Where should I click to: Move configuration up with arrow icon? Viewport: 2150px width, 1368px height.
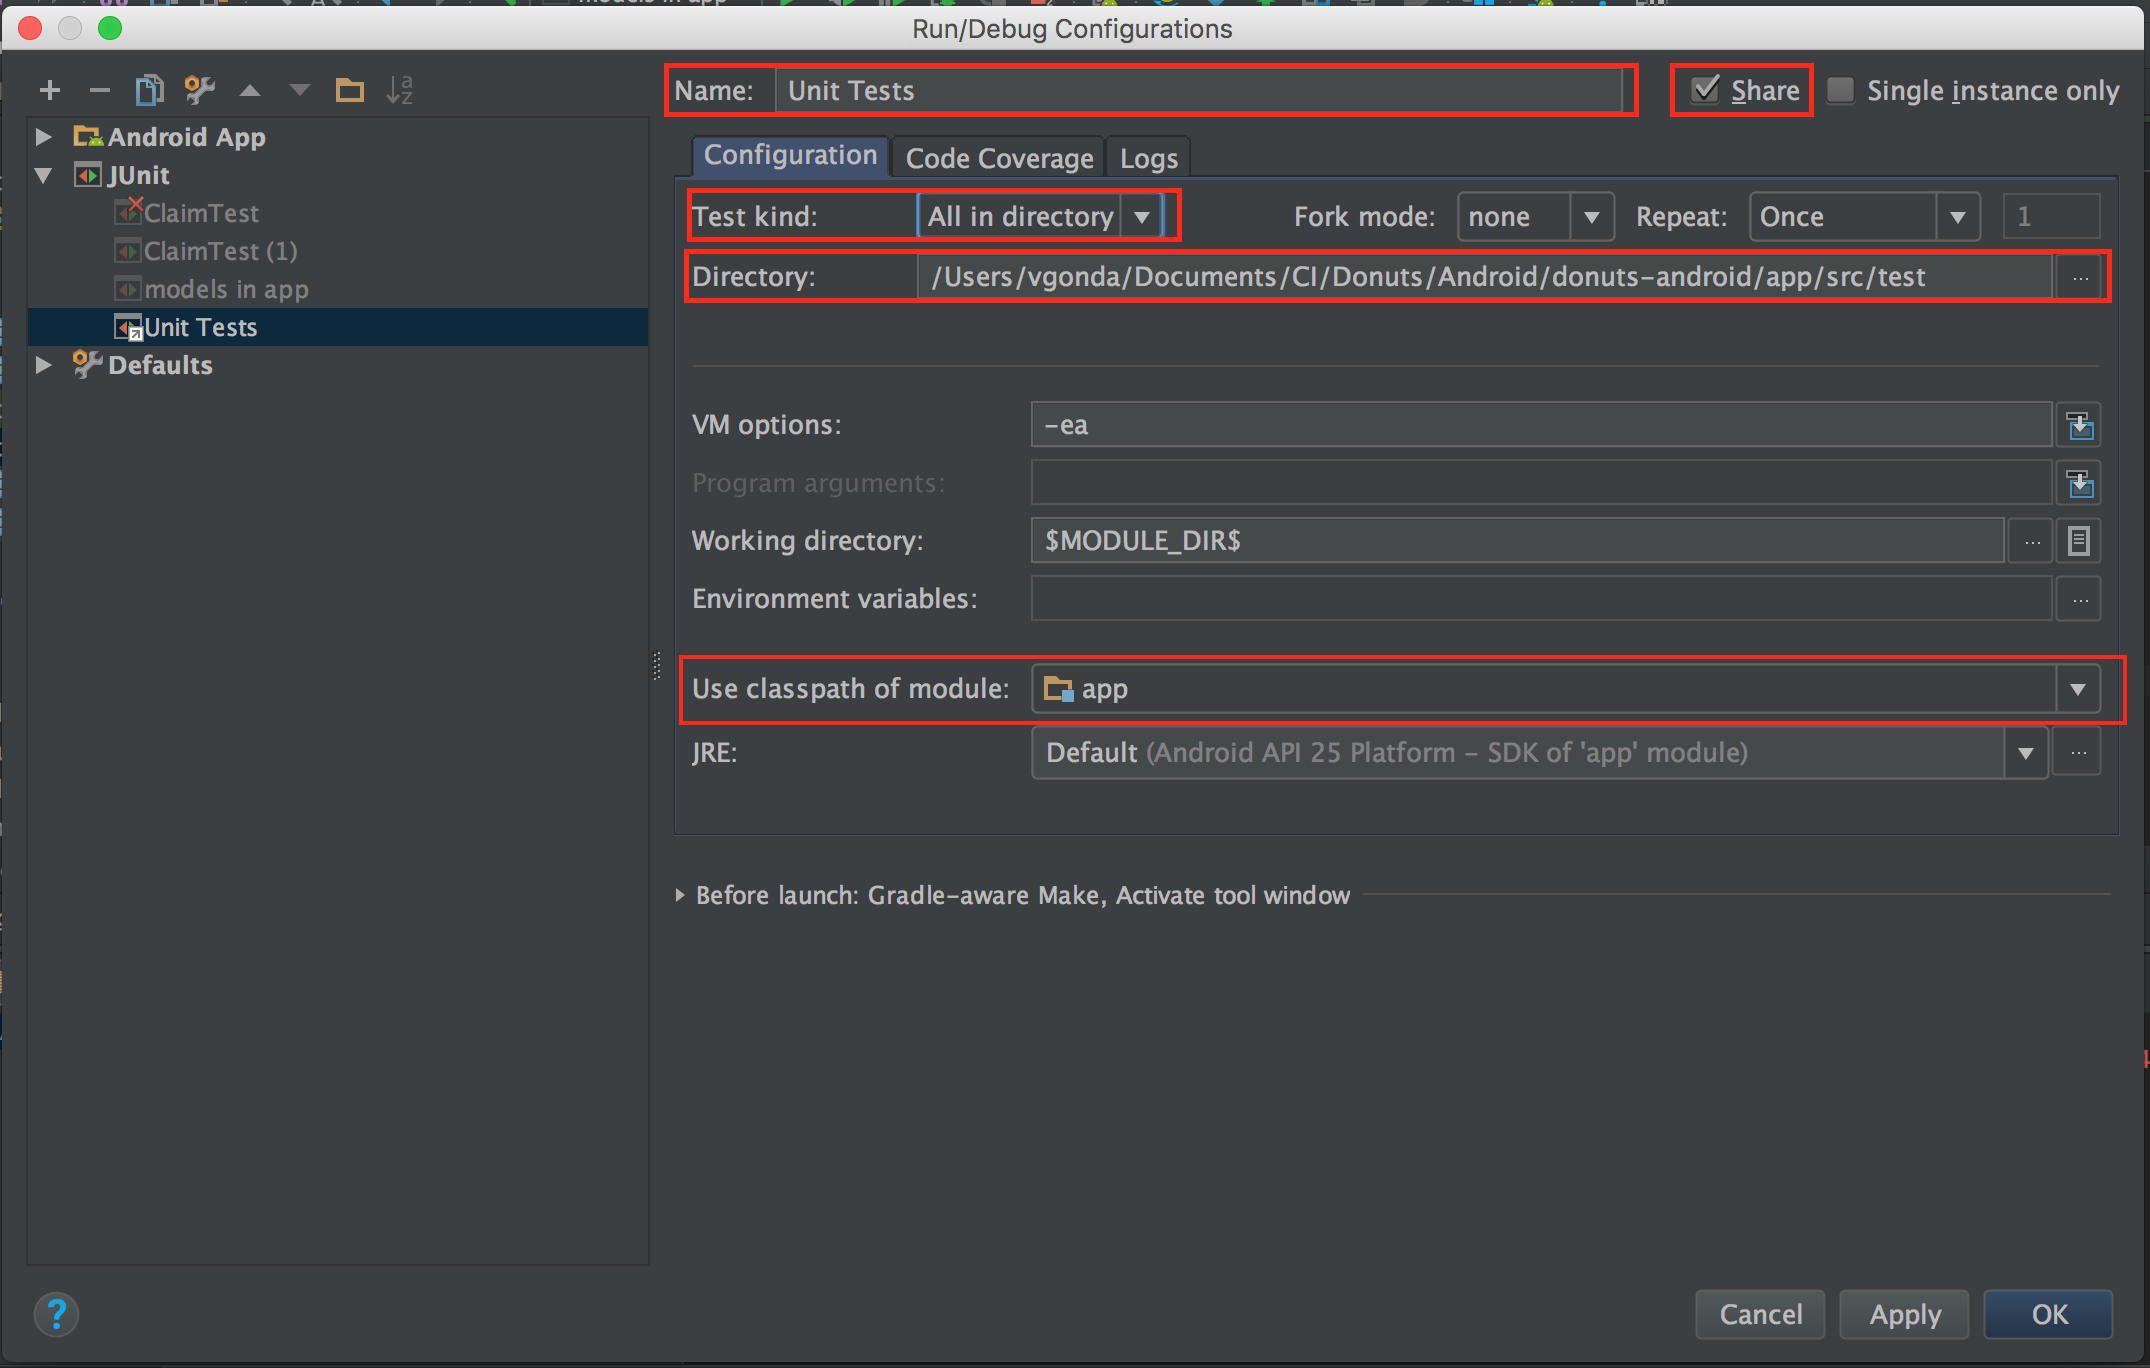[250, 91]
